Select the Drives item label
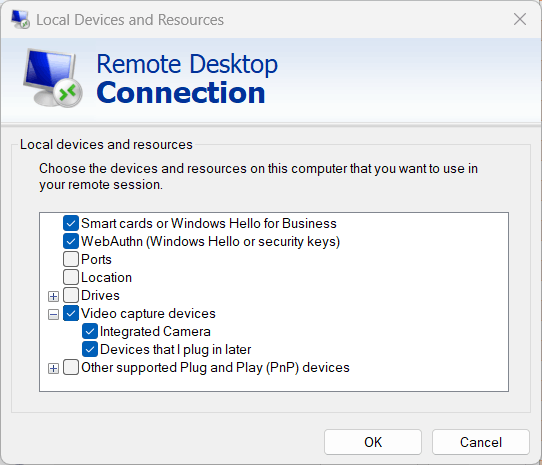 click(x=100, y=295)
